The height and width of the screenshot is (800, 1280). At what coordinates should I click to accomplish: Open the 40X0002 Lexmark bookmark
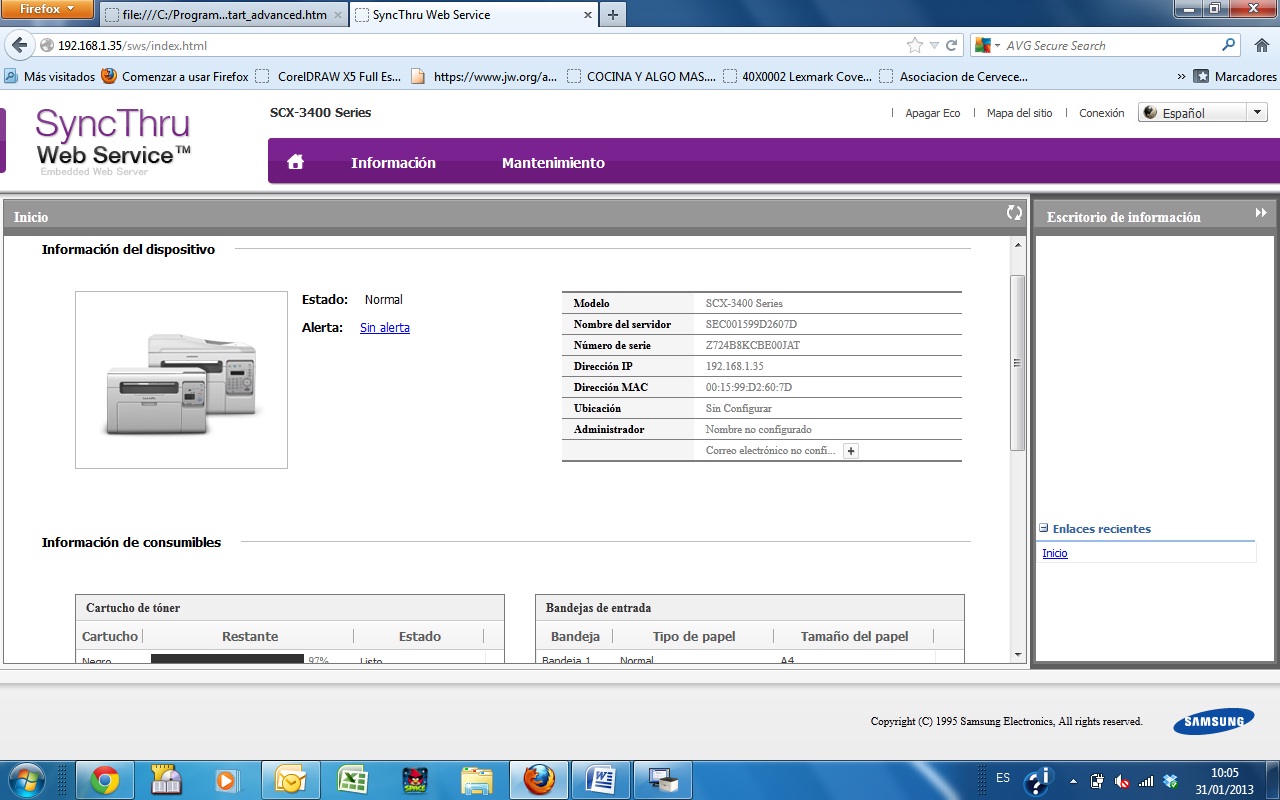[x=797, y=76]
